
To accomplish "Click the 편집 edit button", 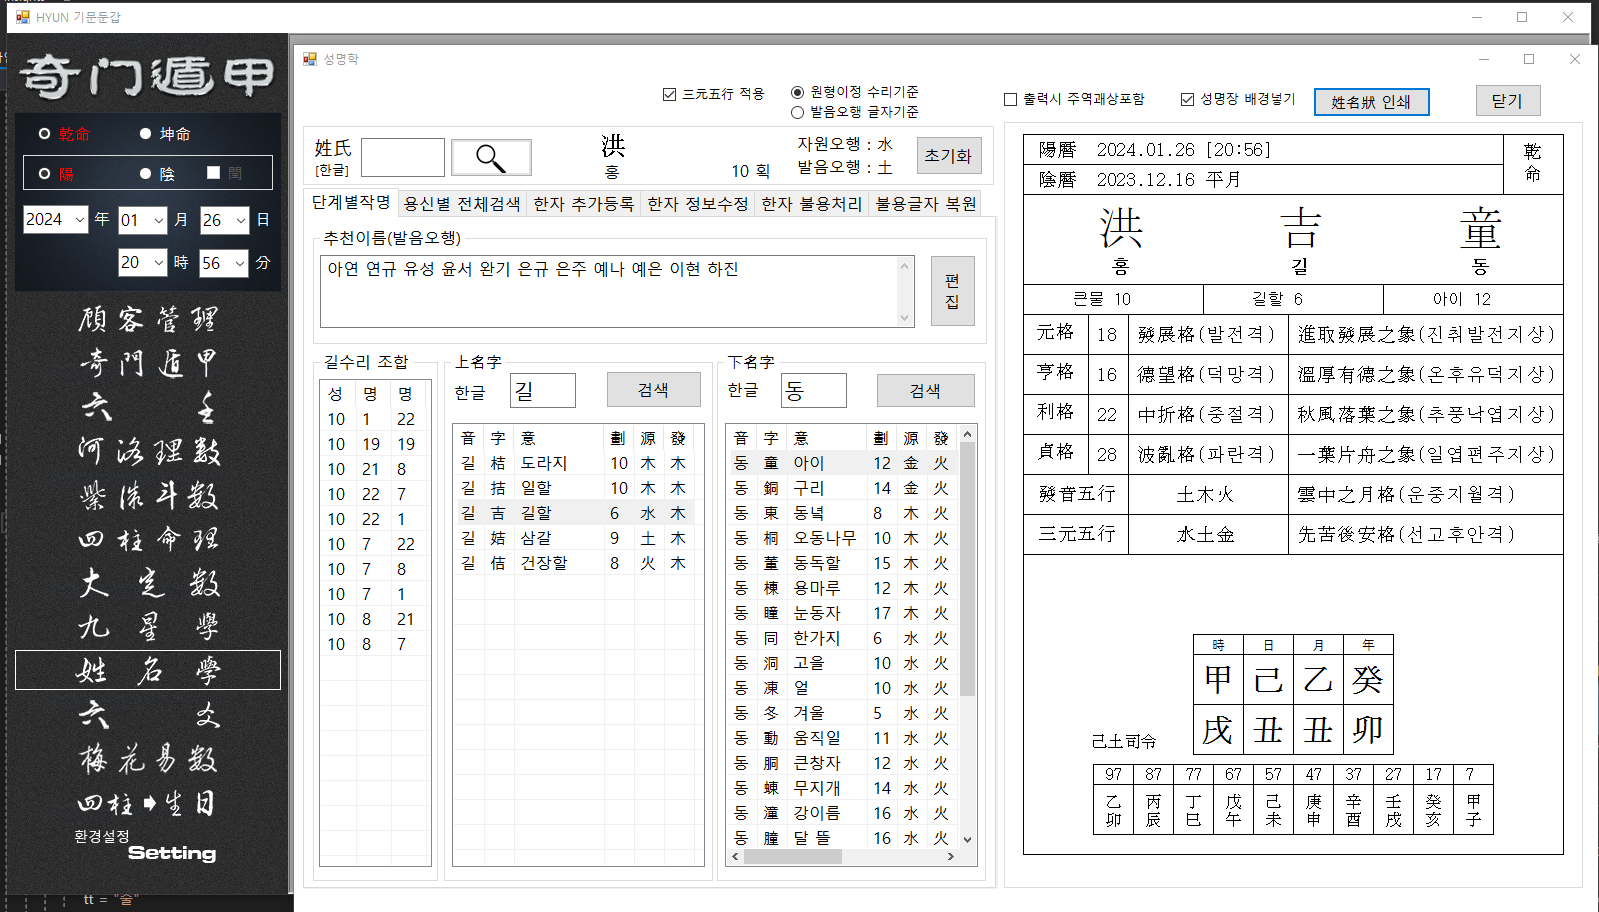I will [952, 291].
